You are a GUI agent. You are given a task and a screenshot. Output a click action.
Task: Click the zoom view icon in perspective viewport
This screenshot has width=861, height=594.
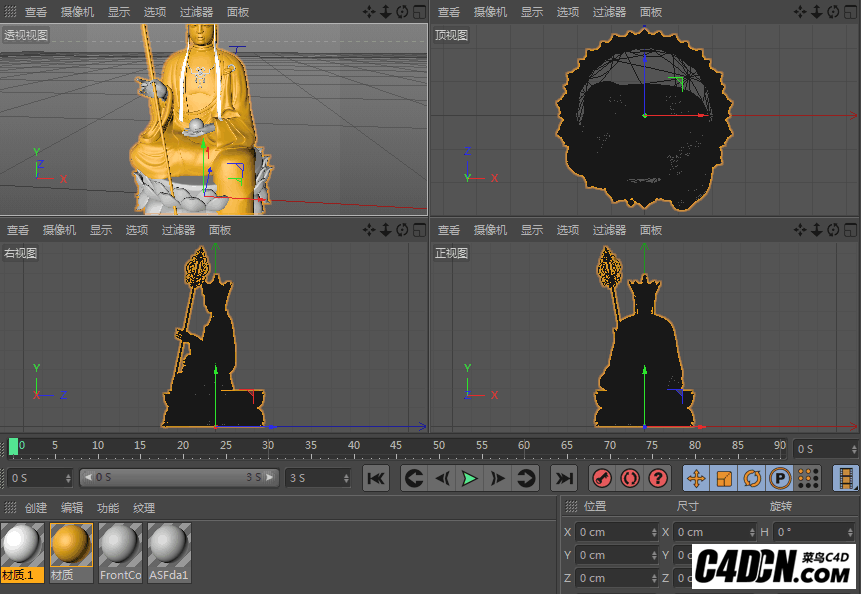point(386,12)
